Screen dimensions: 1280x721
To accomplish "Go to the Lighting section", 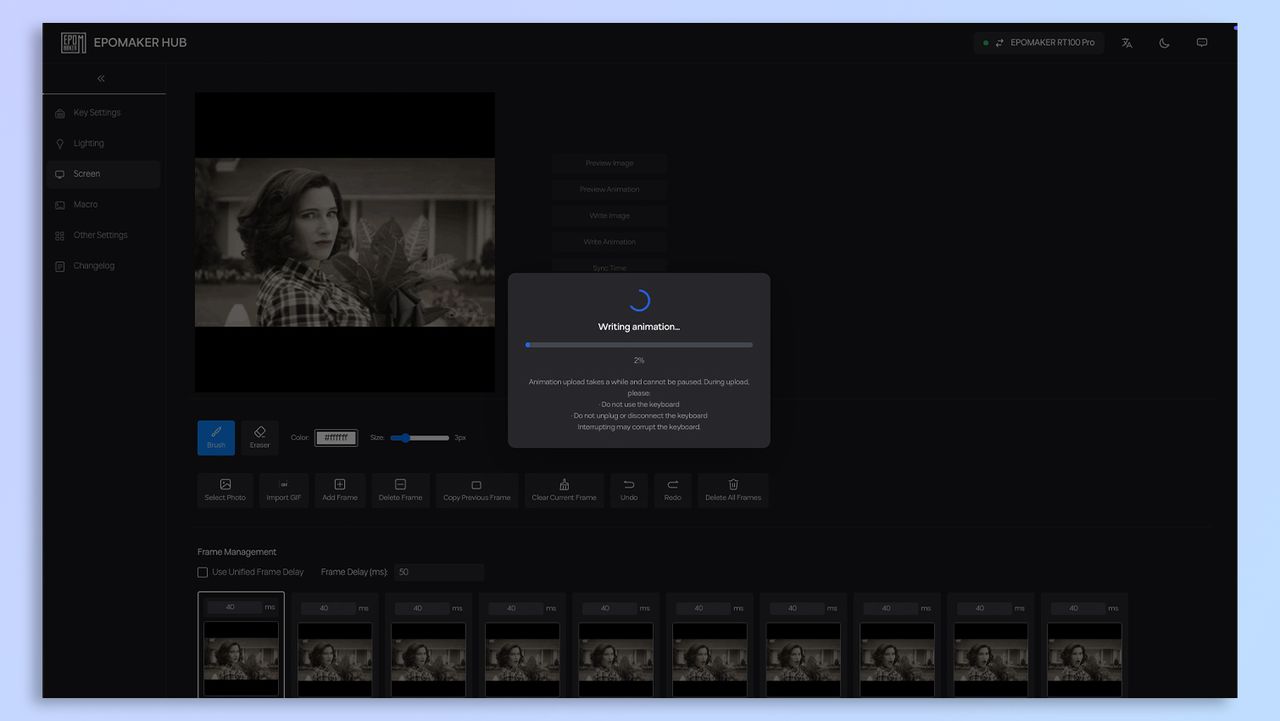I will pos(103,143).
